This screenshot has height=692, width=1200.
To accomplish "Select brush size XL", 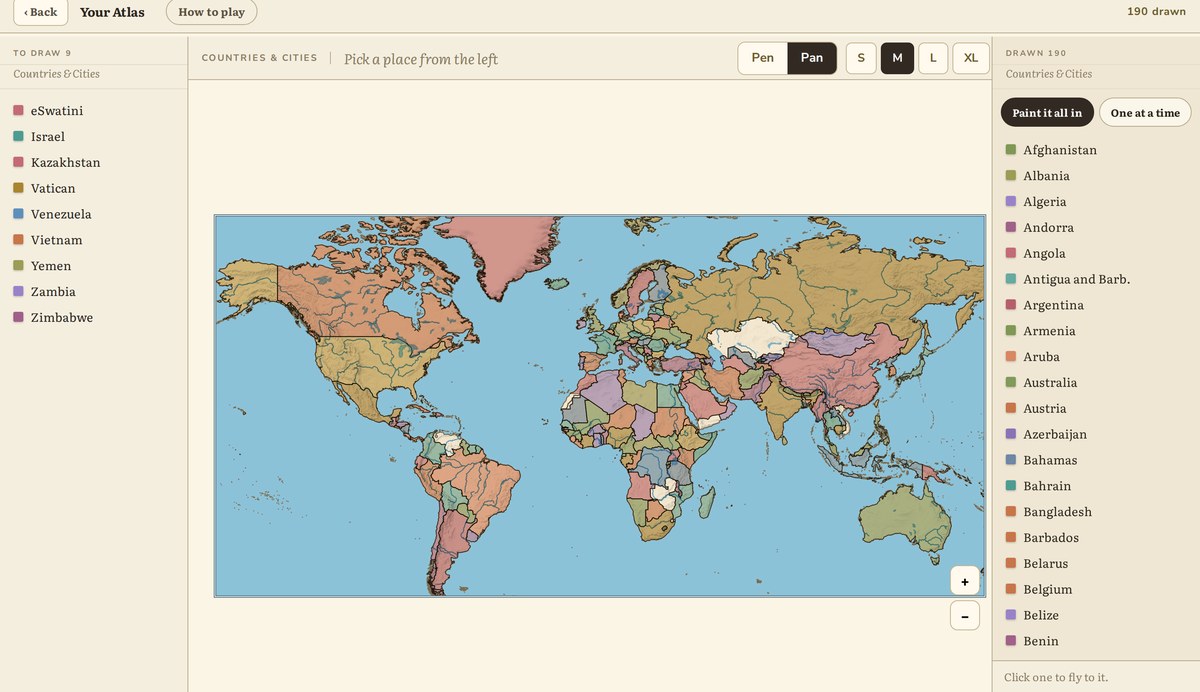I will [x=971, y=58].
